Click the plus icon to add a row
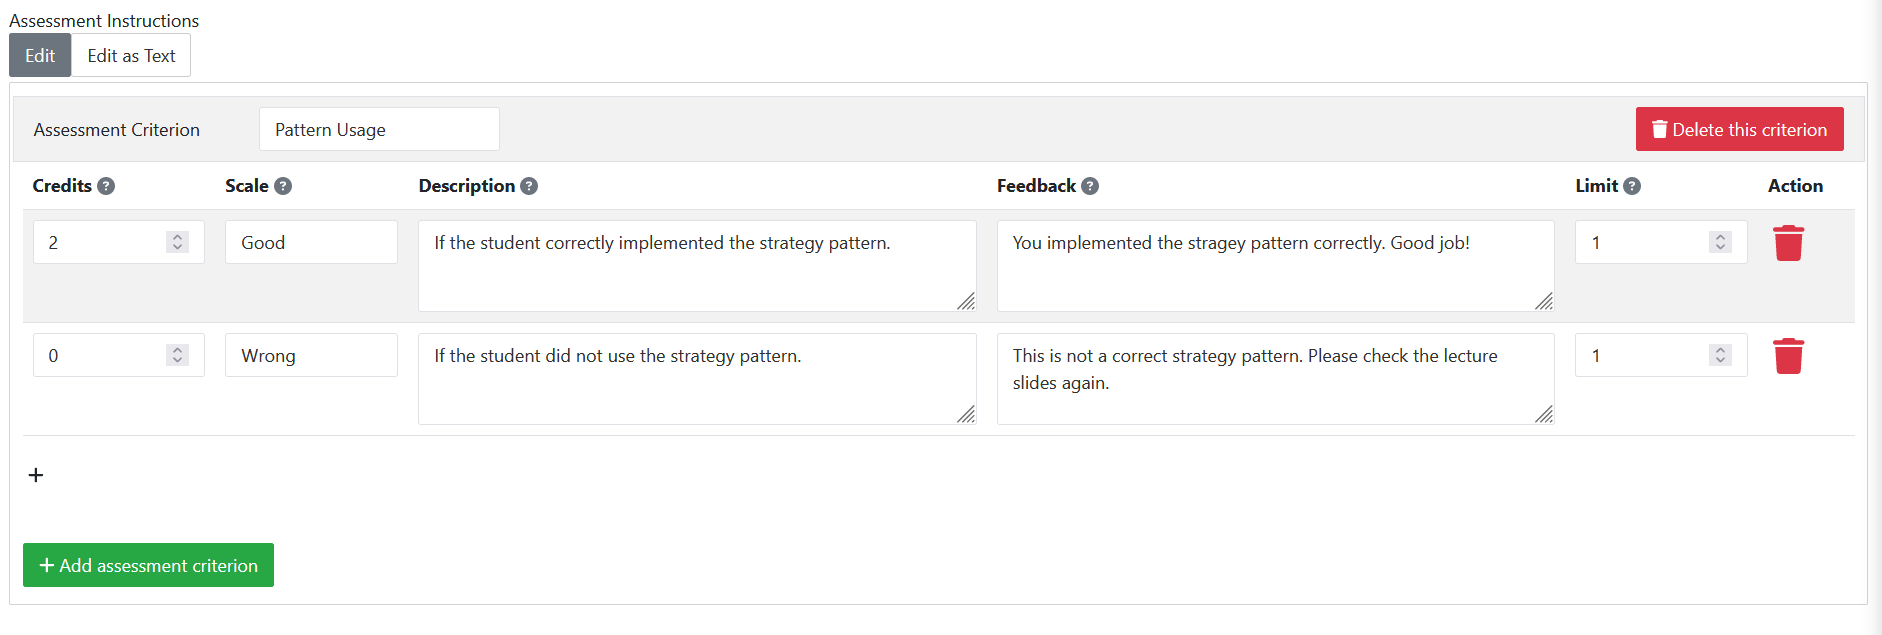 (x=36, y=475)
